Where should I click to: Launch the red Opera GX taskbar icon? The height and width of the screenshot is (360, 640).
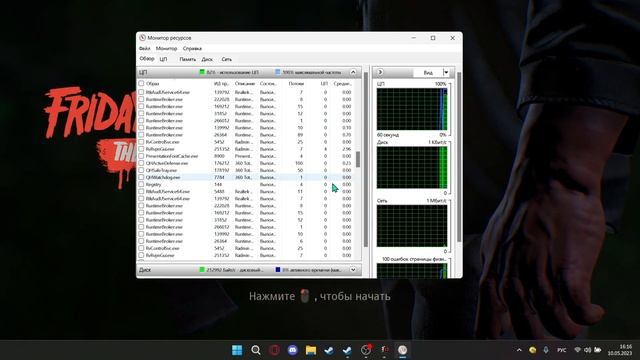[x=274, y=350]
